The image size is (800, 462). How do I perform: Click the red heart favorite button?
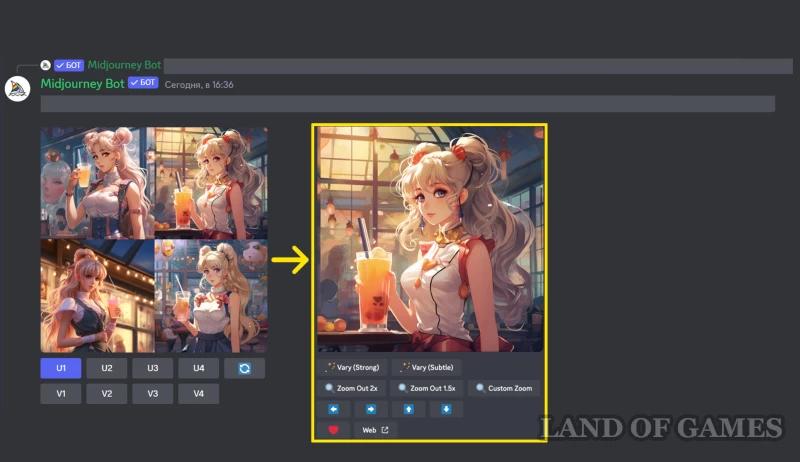[x=334, y=430]
